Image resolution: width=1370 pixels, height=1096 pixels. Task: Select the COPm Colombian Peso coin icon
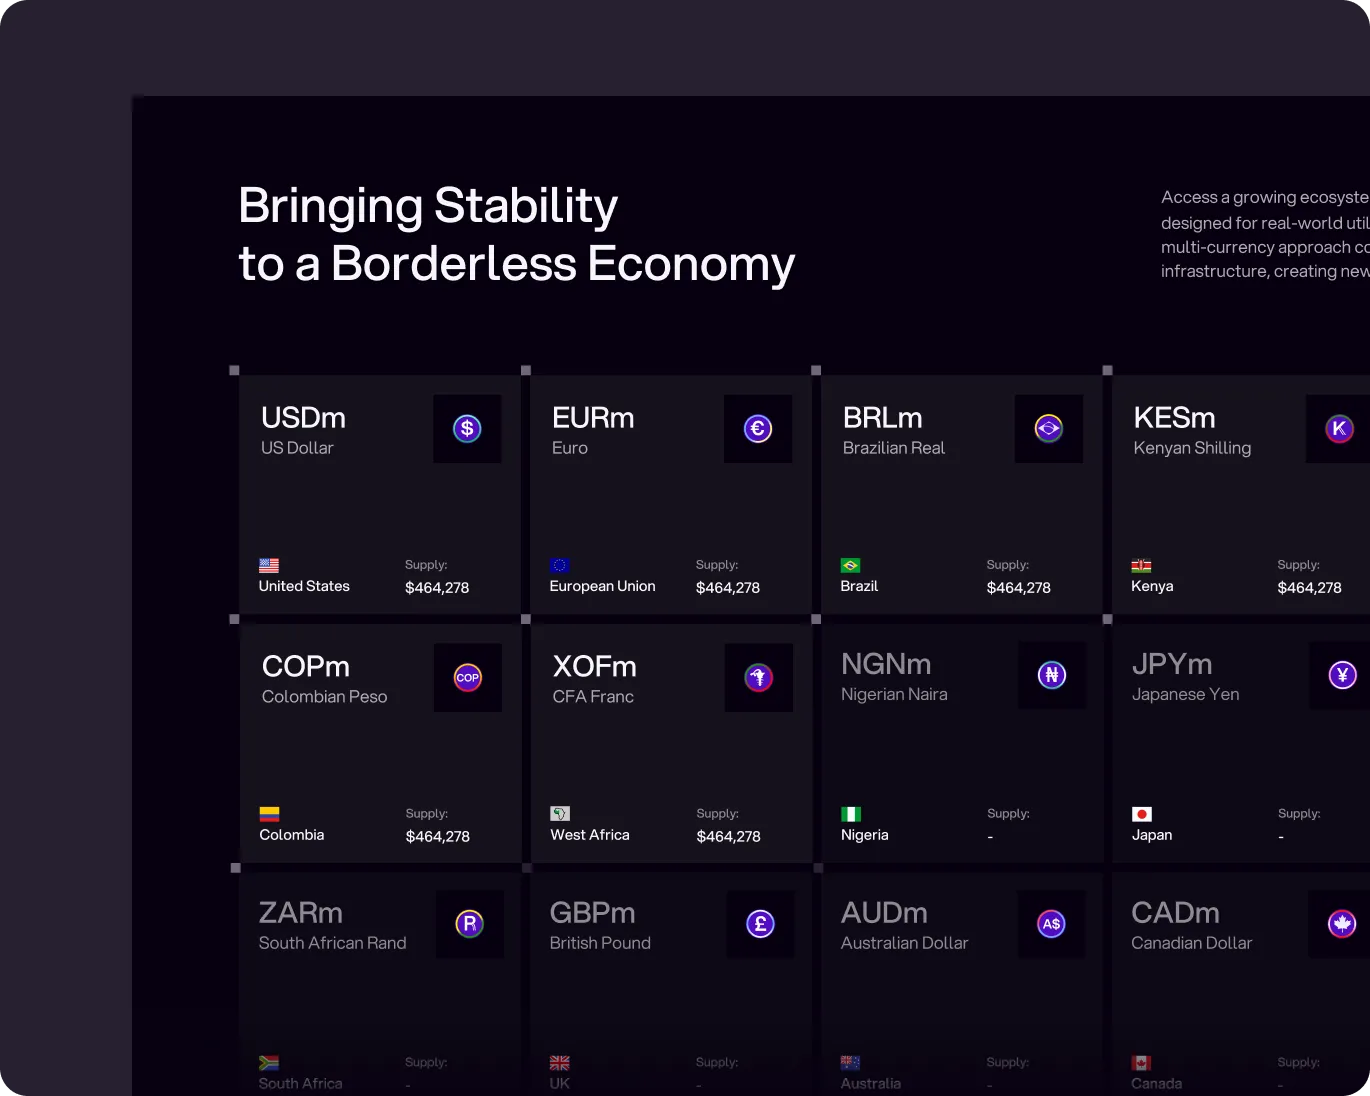click(467, 677)
